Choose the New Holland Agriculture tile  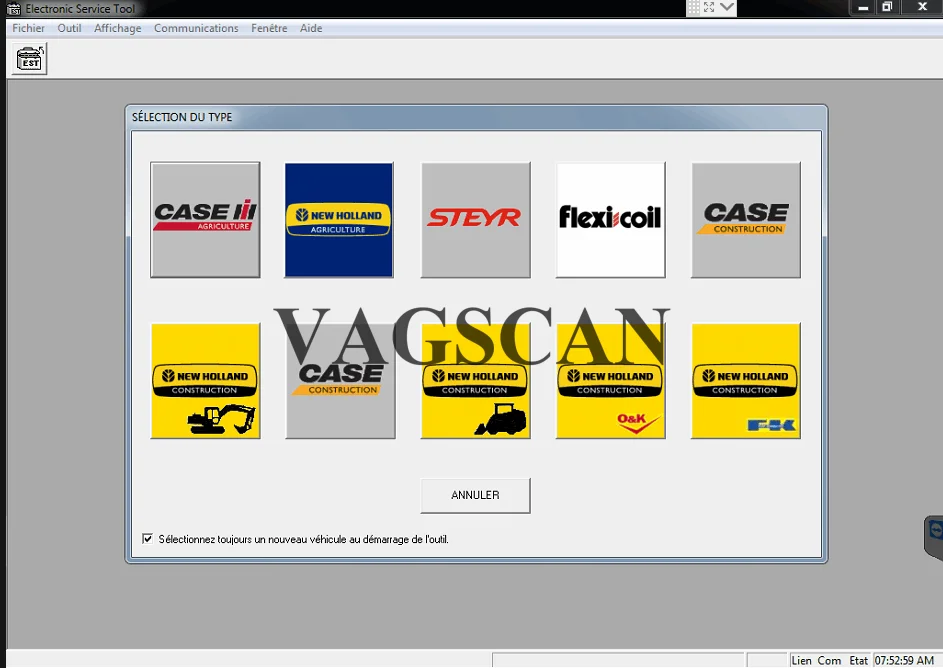[x=339, y=220]
